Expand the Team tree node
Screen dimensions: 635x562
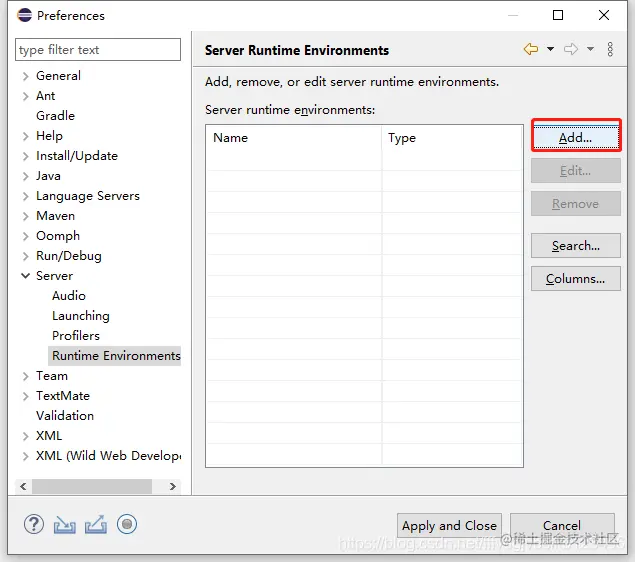coord(26,376)
